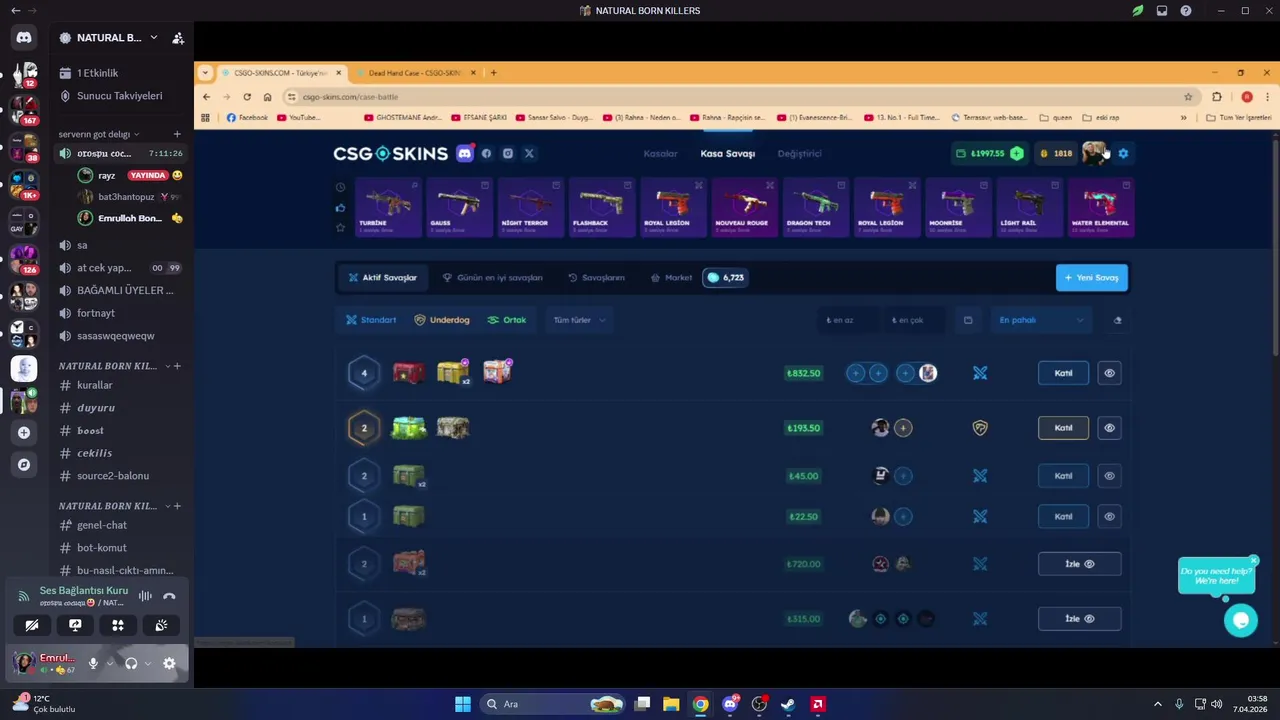Image resolution: width=1280 pixels, height=720 pixels.
Task: Start screen sharing in Discord voice panel
Action: 75,625
